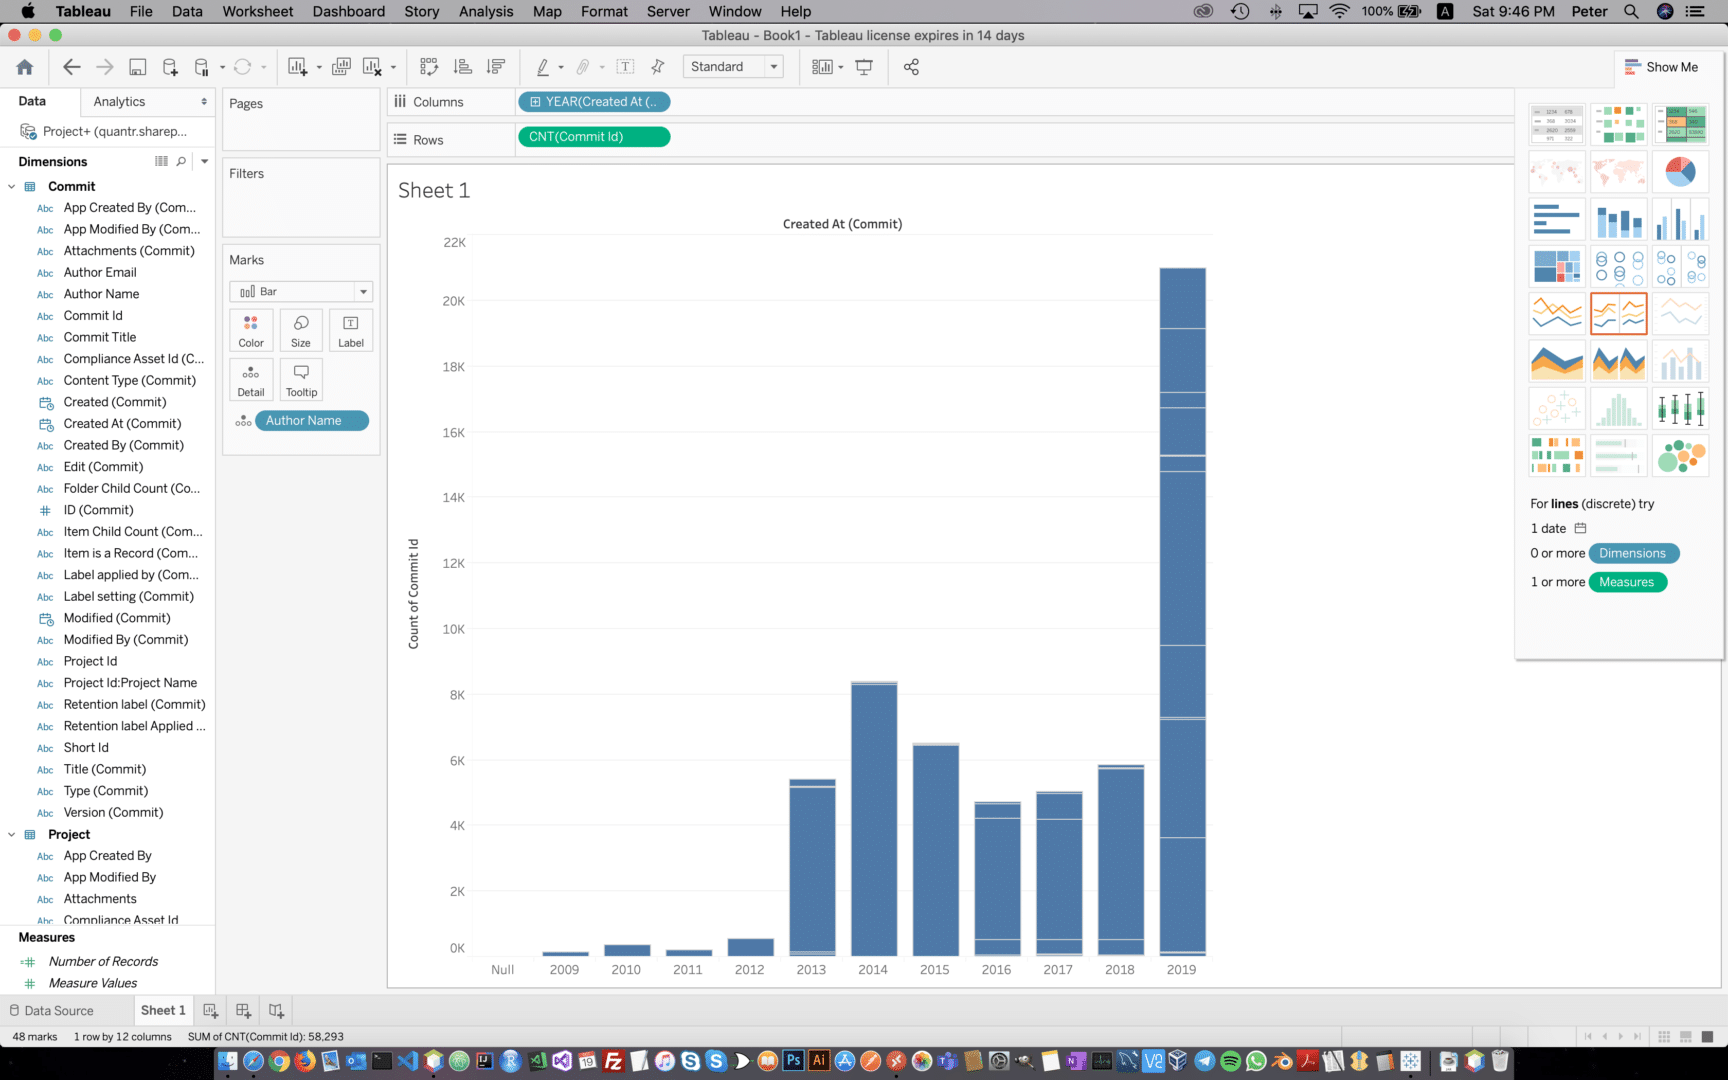Collapse the Commit dimension group
This screenshot has width=1728, height=1080.
pyautogui.click(x=12, y=186)
